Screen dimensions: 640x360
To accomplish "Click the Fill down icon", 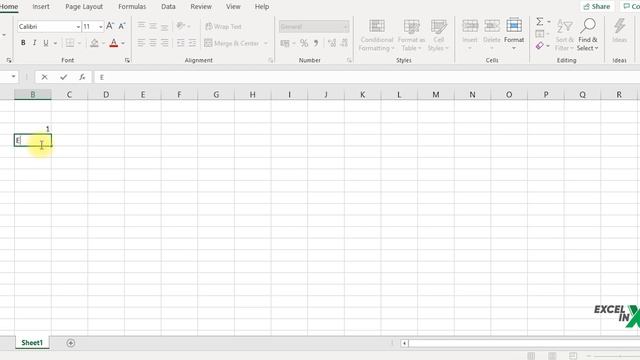I will click(x=540, y=33).
